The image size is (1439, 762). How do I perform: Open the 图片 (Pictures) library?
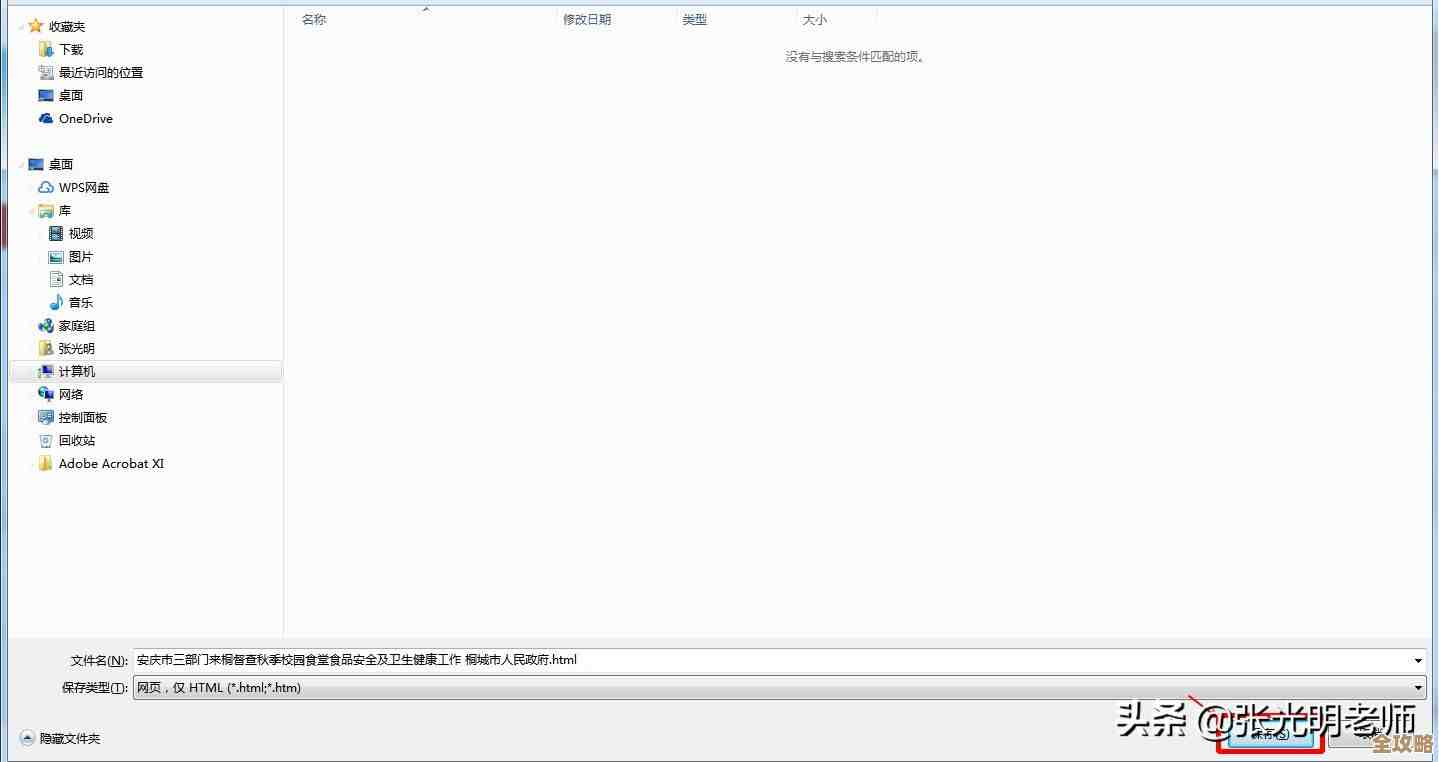coord(80,256)
